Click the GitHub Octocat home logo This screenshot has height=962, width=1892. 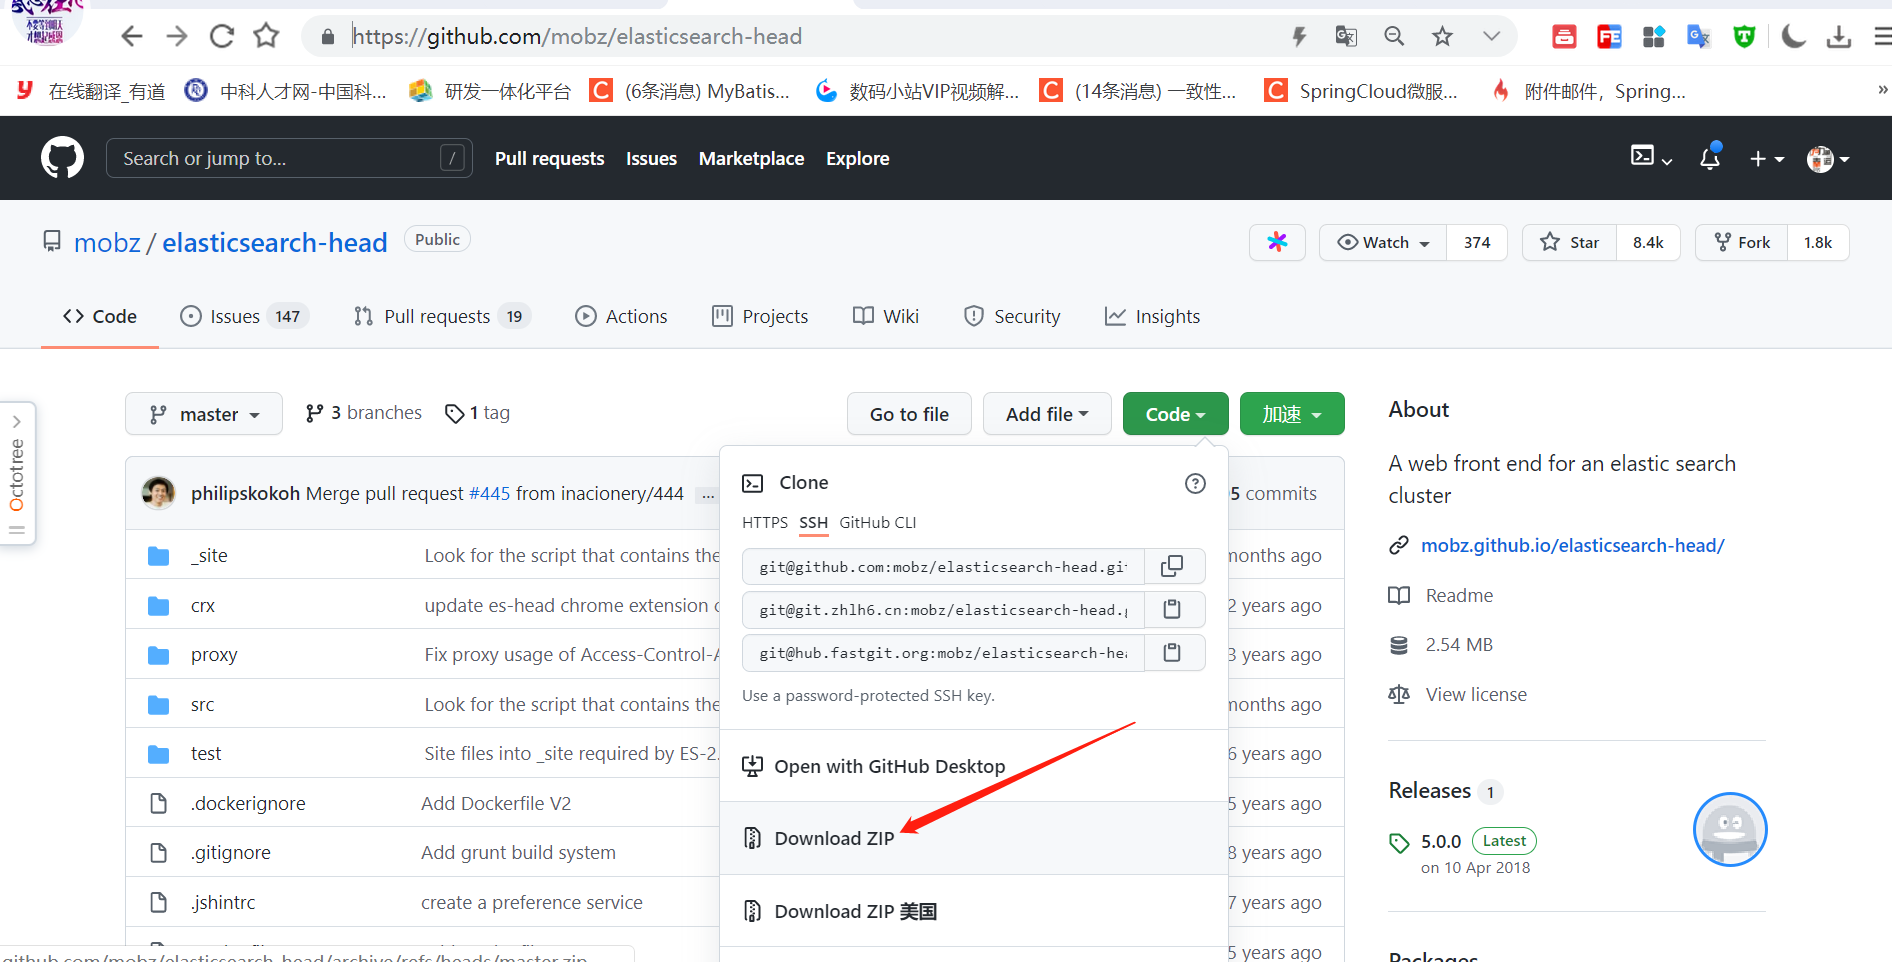coord(62,158)
